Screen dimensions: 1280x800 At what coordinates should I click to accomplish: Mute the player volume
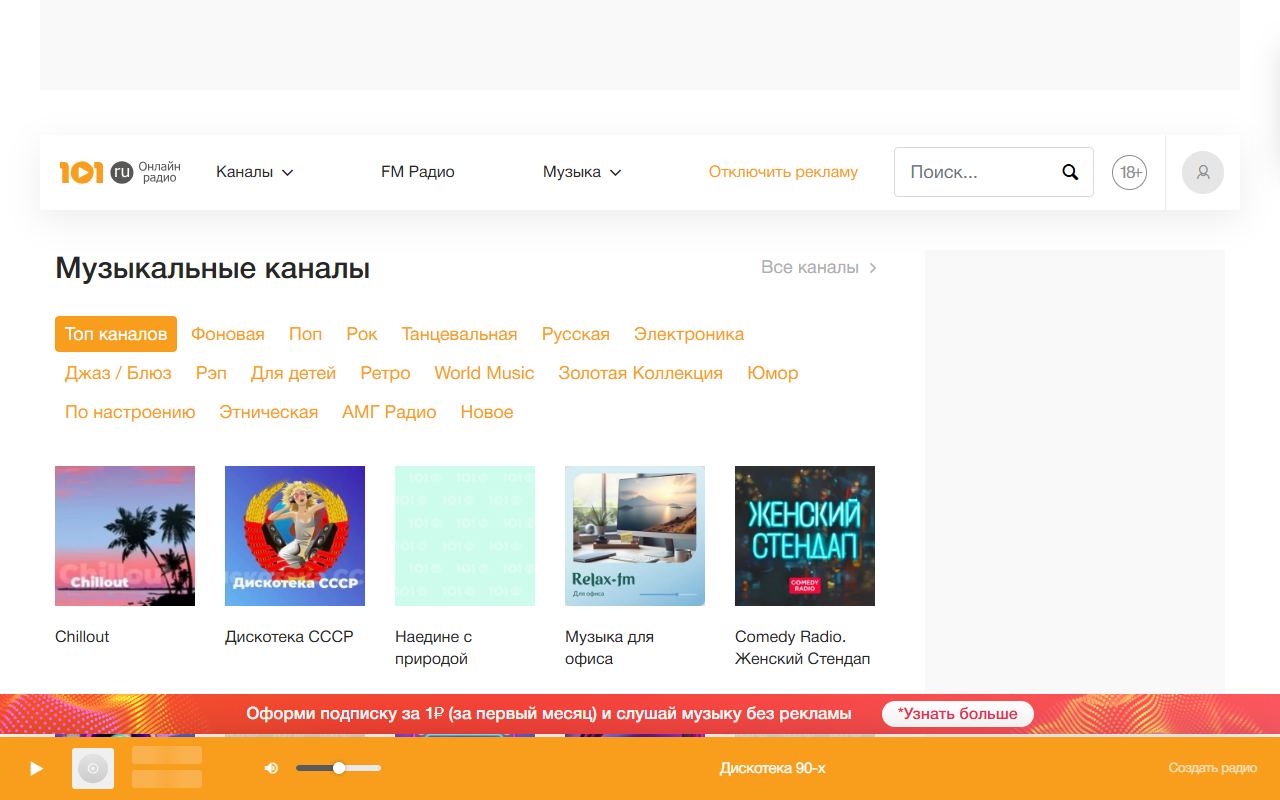tap(271, 768)
